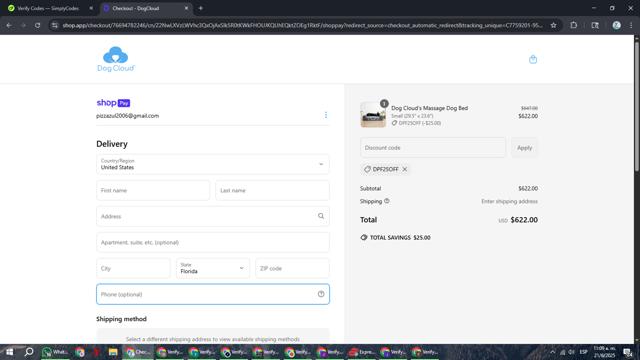Screen dimensions: 640x360
Task: Open the Expre... app in taskbar
Action: [362, 352]
